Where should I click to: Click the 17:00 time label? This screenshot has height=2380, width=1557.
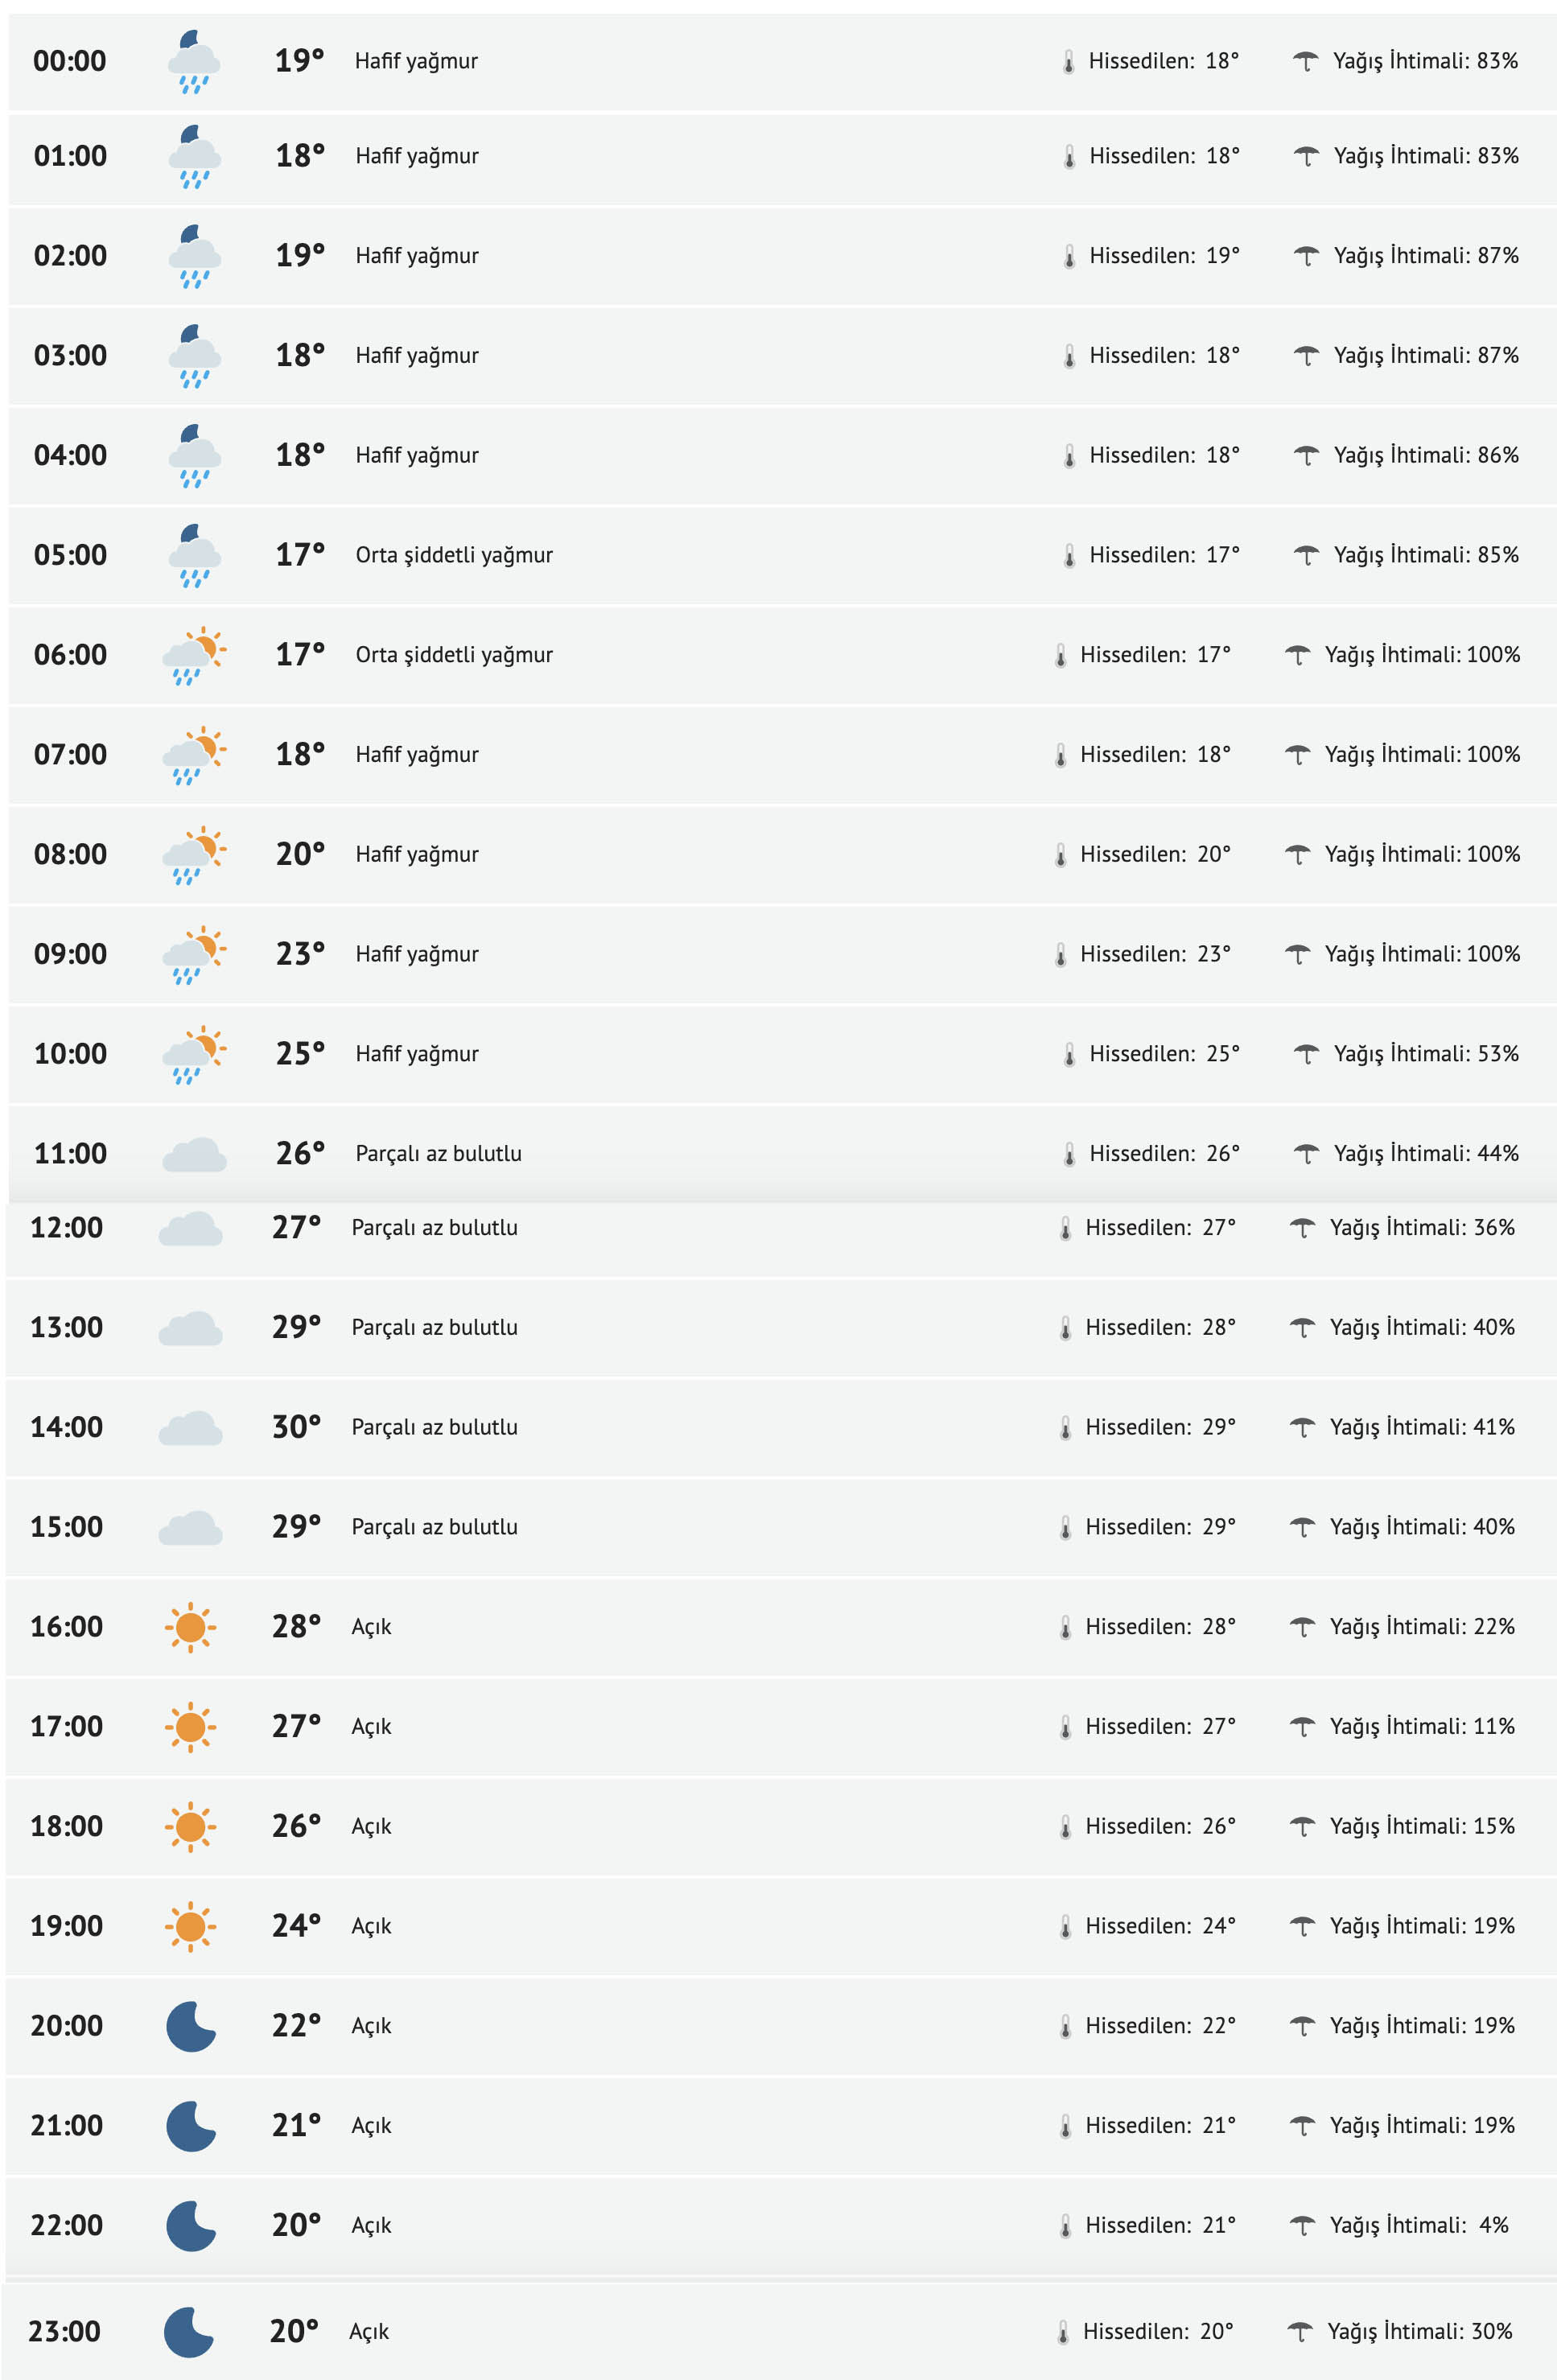coord(66,1727)
